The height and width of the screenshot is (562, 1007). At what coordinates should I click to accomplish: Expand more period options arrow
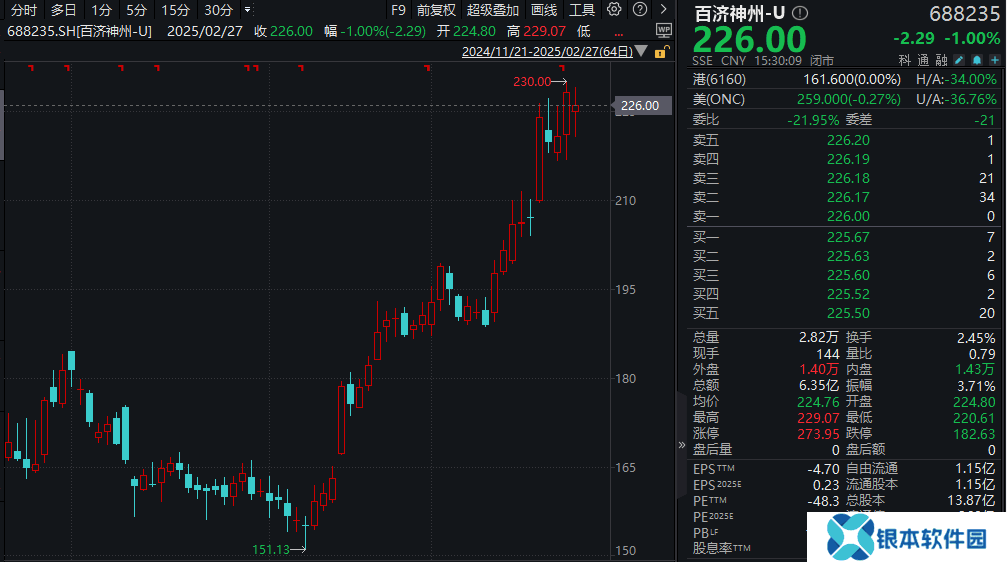(247, 10)
